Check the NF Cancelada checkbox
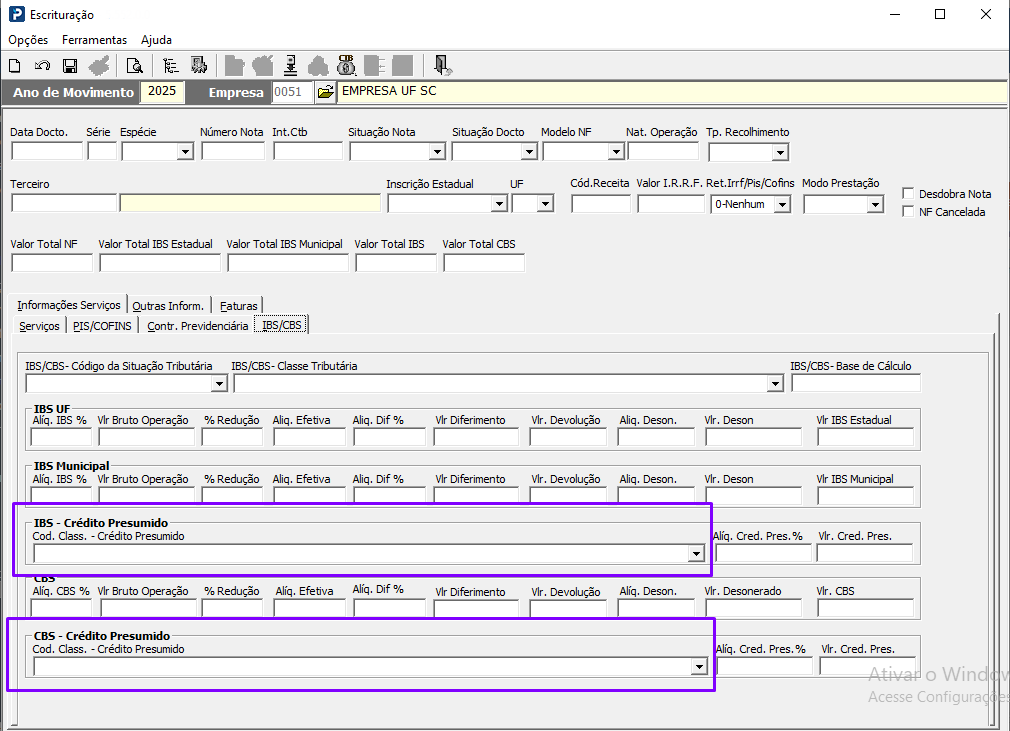 (x=908, y=212)
